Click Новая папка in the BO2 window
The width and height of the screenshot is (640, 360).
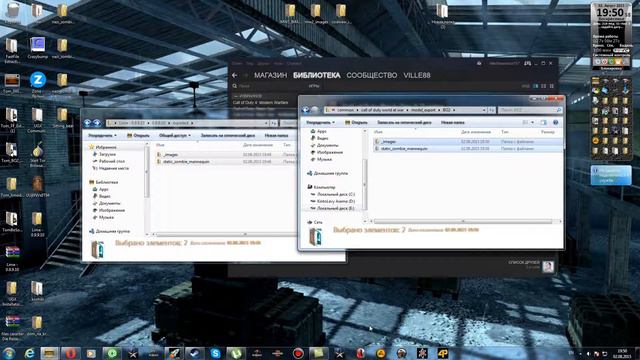(453, 122)
